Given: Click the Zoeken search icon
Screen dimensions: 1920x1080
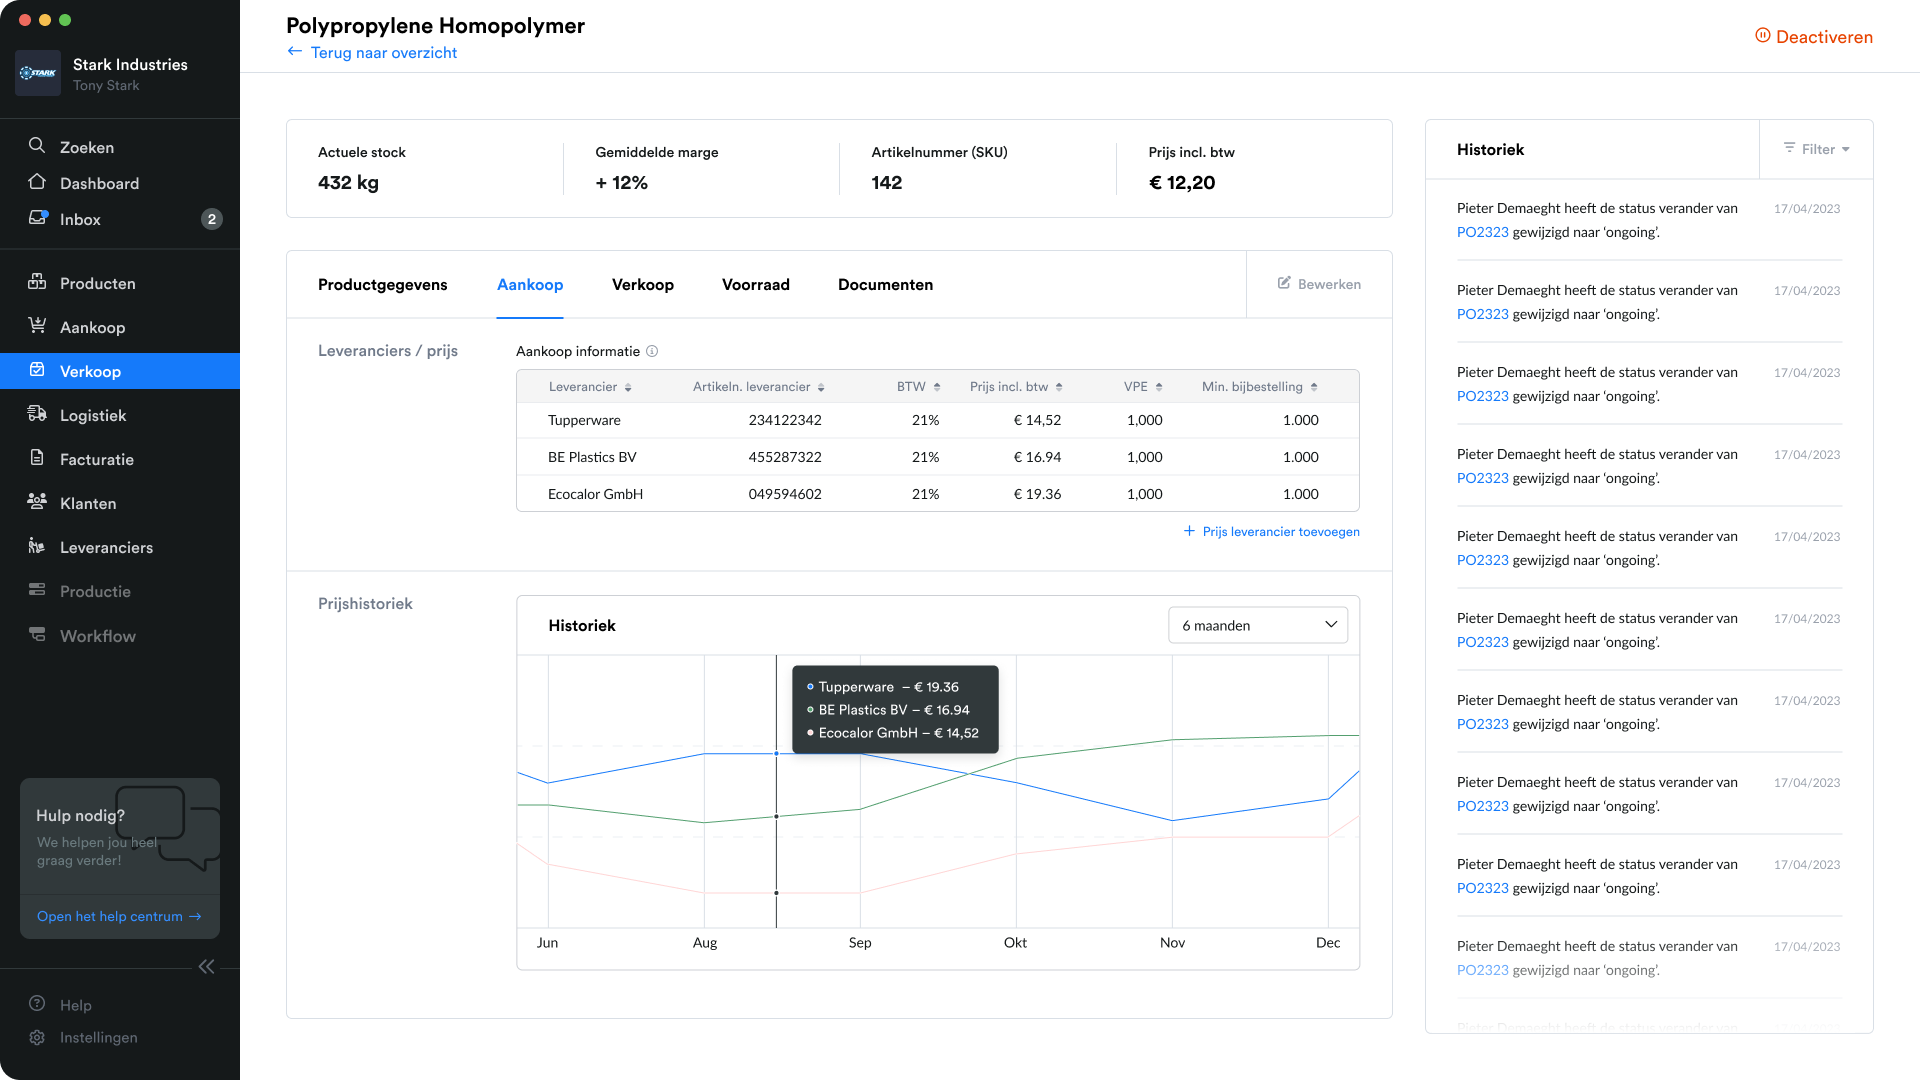Looking at the screenshot, I should 37,146.
